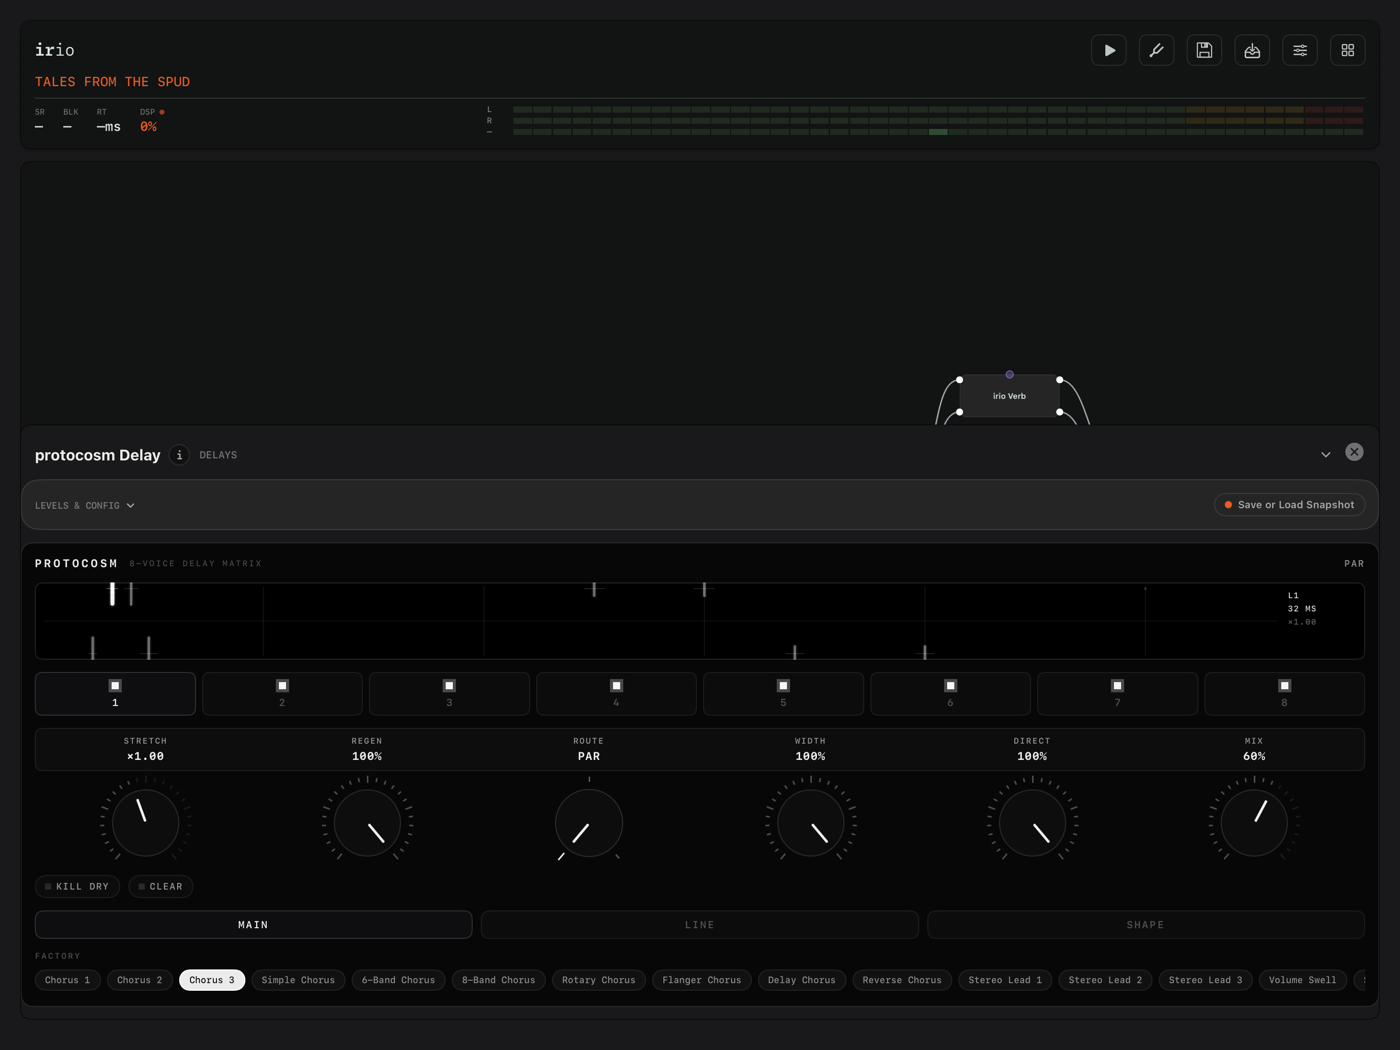This screenshot has width=1400, height=1050.
Task: Load Delay Chorus preset
Action: 802,980
